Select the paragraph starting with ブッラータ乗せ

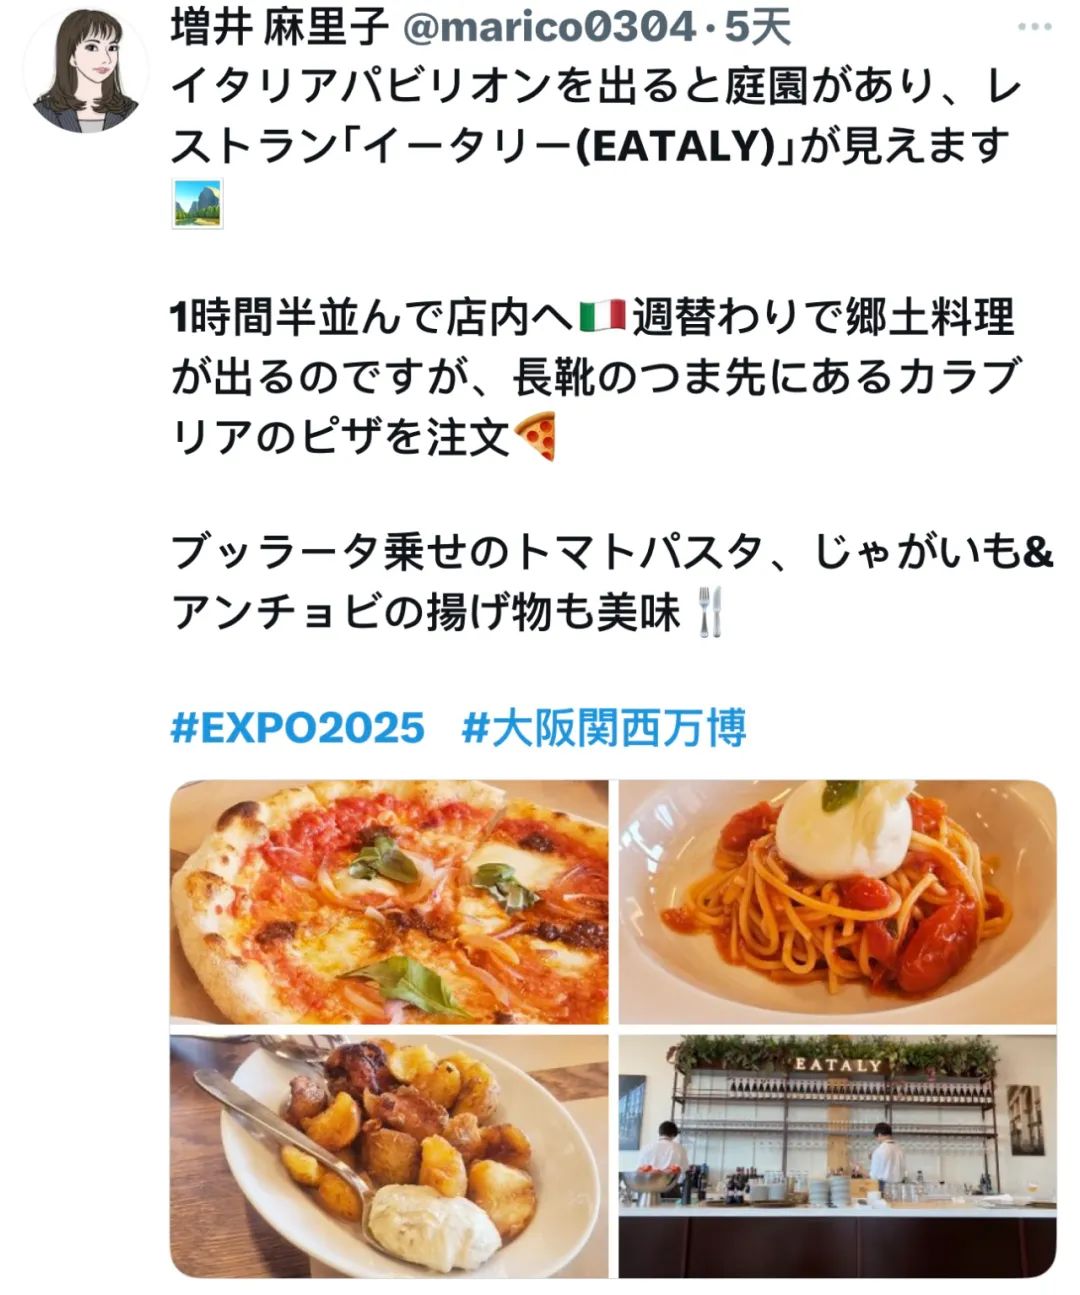coord(612,582)
